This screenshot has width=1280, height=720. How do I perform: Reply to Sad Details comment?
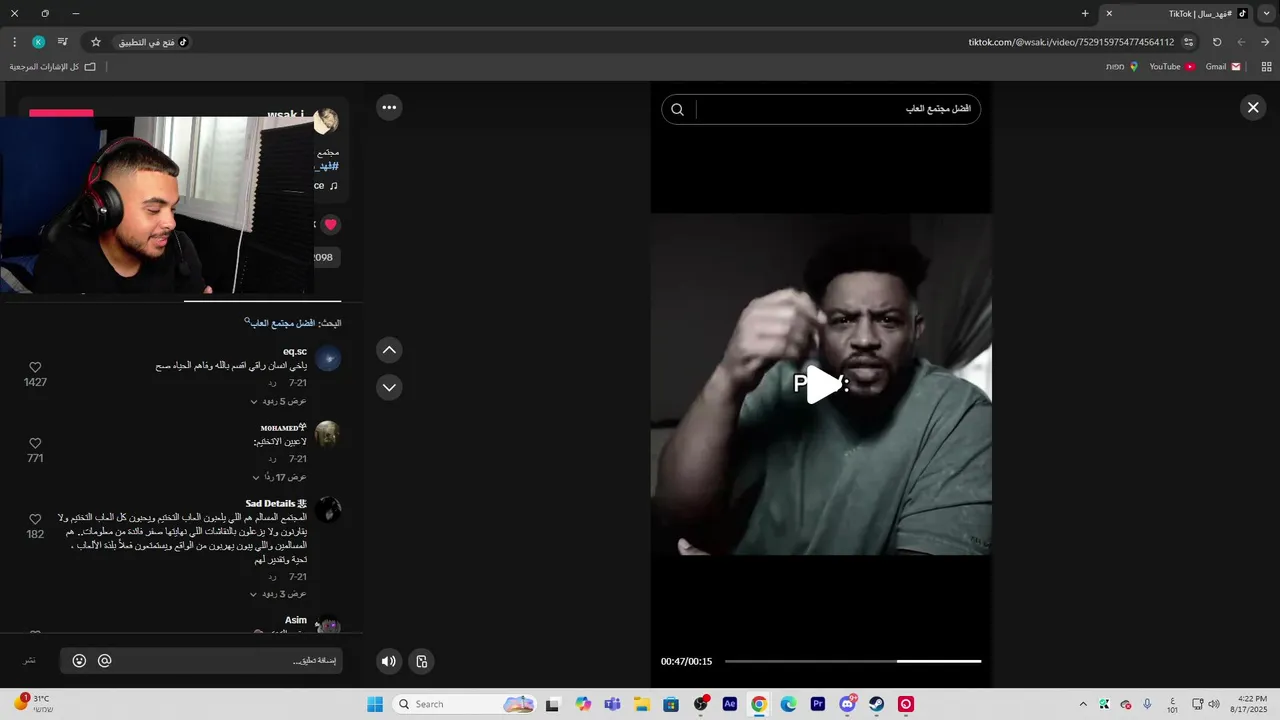[272, 577]
